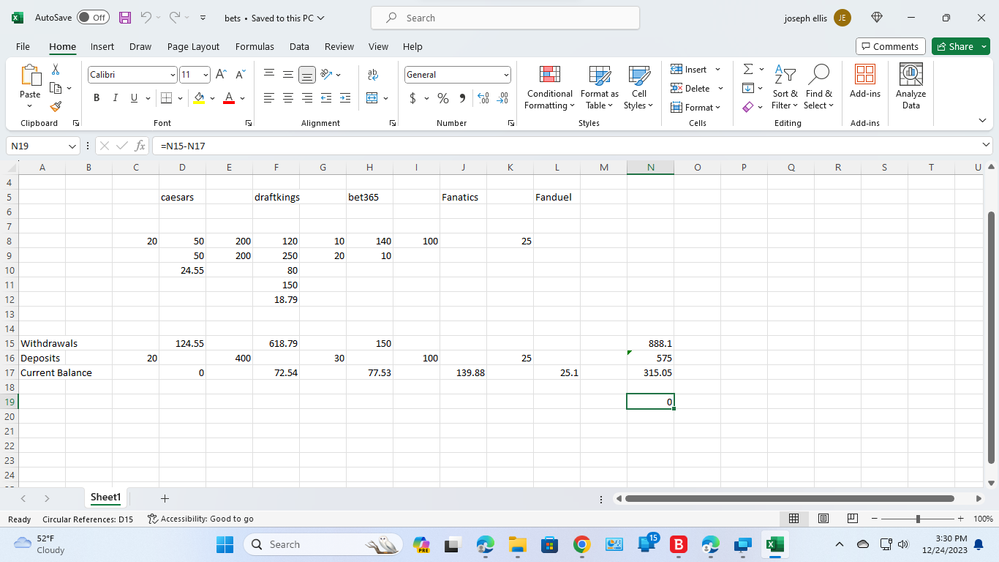This screenshot has width=999, height=562.
Task: Open the Calibri font name dropdown
Action: [x=172, y=75]
